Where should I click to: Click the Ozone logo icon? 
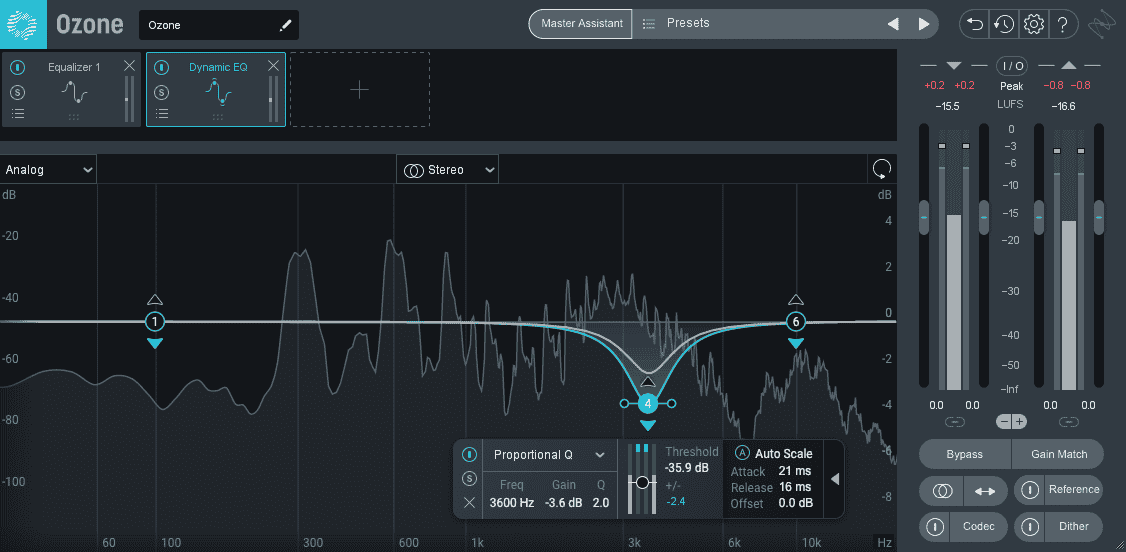pos(23,24)
